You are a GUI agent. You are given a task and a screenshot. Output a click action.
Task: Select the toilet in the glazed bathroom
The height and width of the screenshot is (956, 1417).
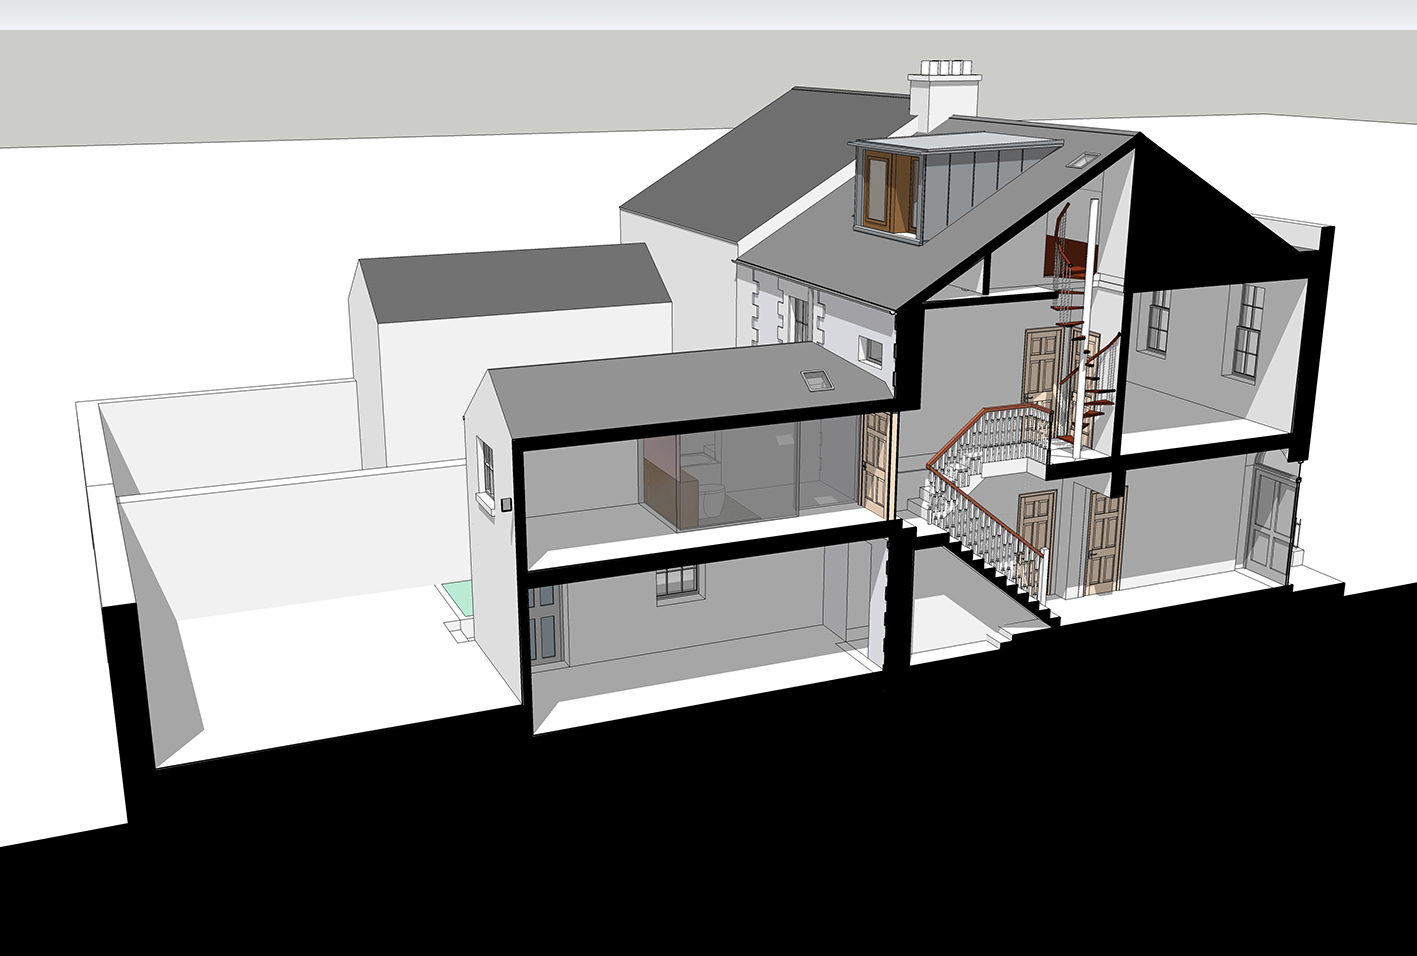tap(713, 500)
